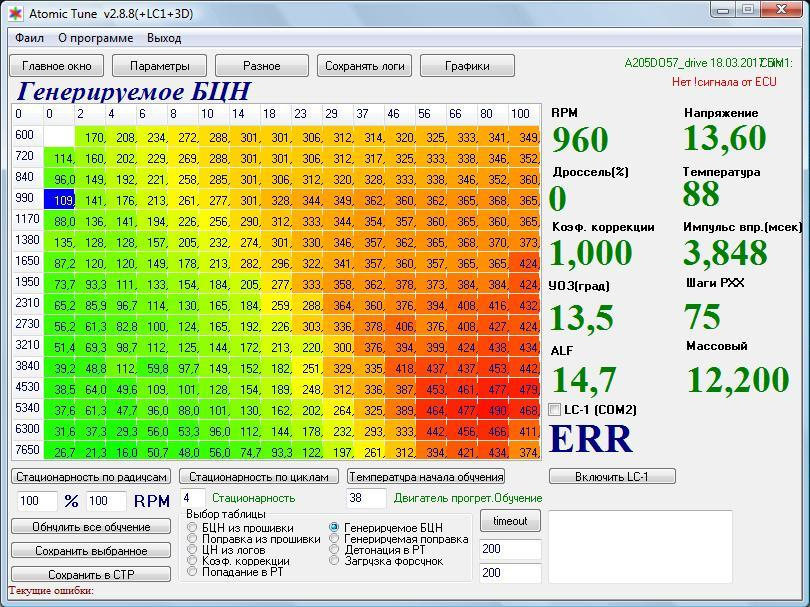Click the Сохранить в CTP button
This screenshot has height=607, width=810.
pyautogui.click(x=91, y=574)
